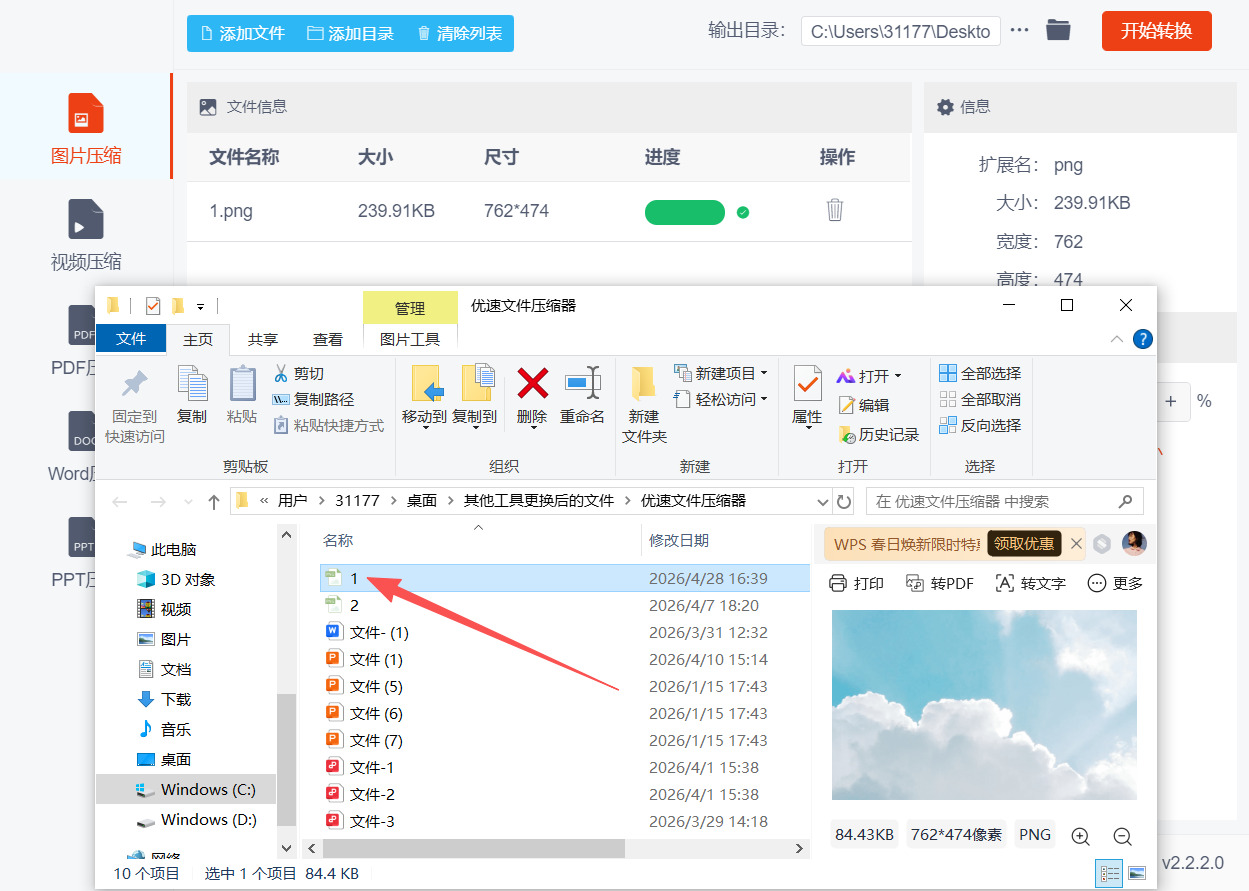Image resolution: width=1249 pixels, height=891 pixels.
Task: Open 历史记录 history in ribbon
Action: point(878,435)
